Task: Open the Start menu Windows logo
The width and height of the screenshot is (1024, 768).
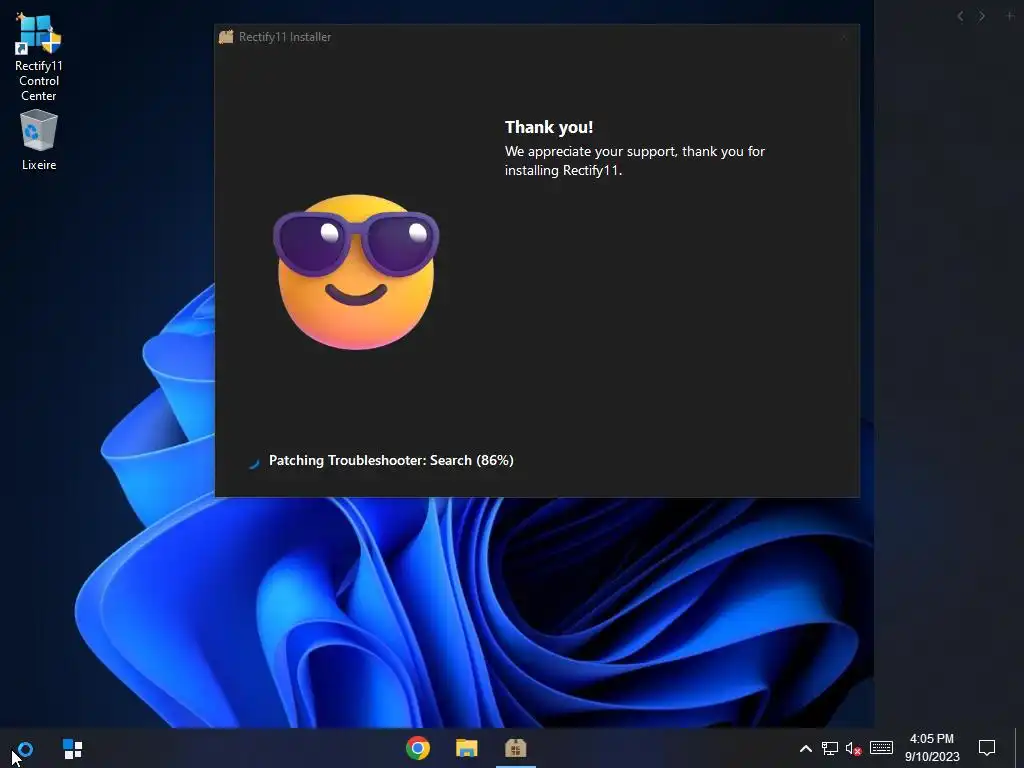Action: click(72, 748)
